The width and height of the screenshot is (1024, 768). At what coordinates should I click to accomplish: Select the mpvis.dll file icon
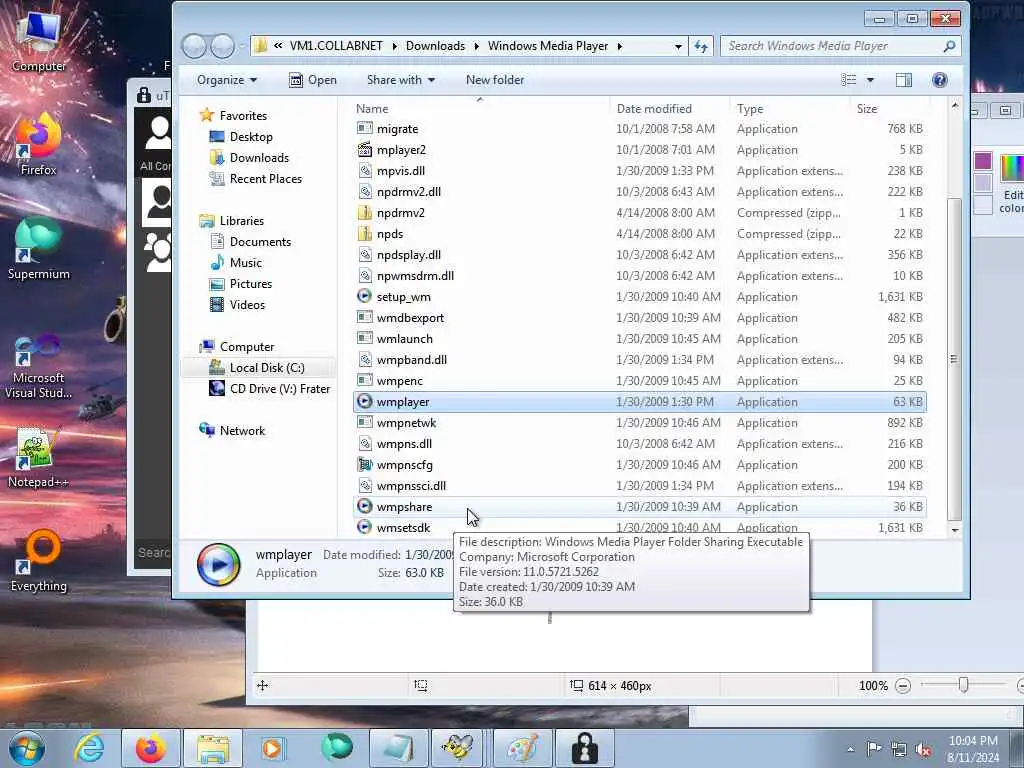click(364, 170)
